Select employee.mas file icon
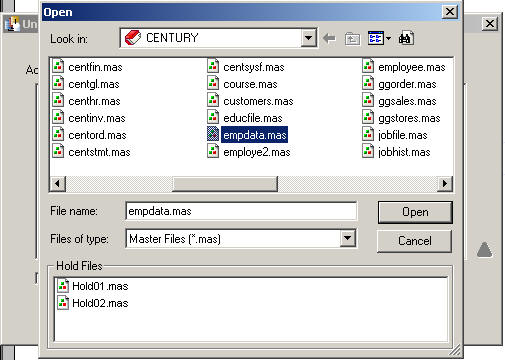The height and width of the screenshot is (360, 505). pos(368,66)
